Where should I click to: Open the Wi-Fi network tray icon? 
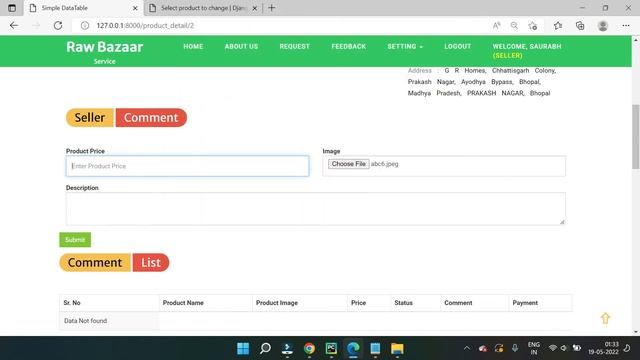click(x=553, y=348)
